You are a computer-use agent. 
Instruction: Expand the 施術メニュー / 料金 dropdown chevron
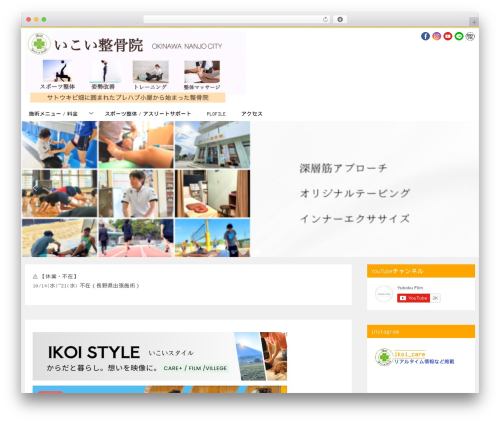coord(91,114)
